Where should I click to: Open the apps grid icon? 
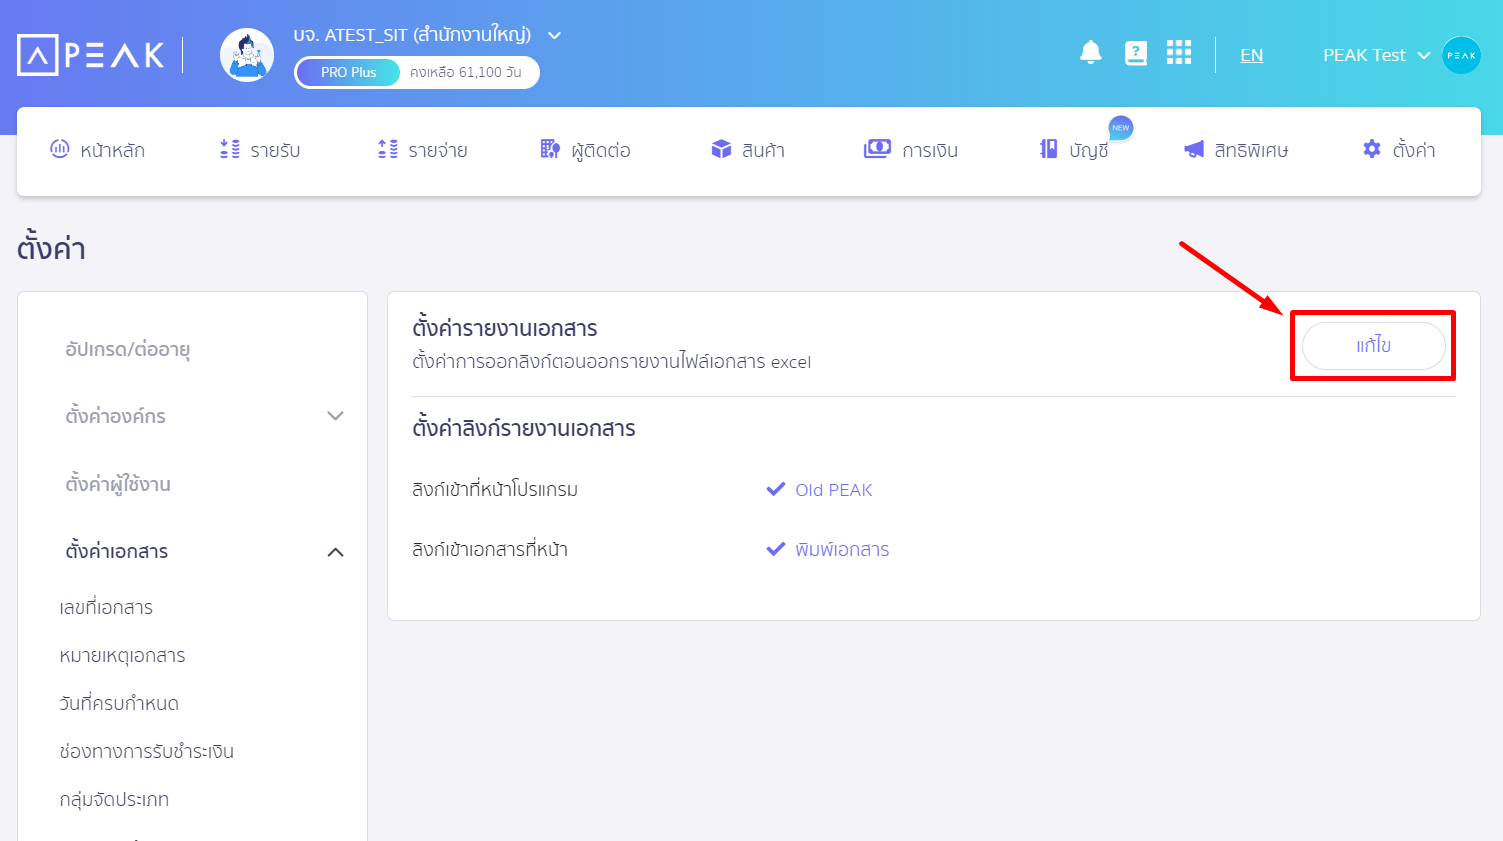1179,53
